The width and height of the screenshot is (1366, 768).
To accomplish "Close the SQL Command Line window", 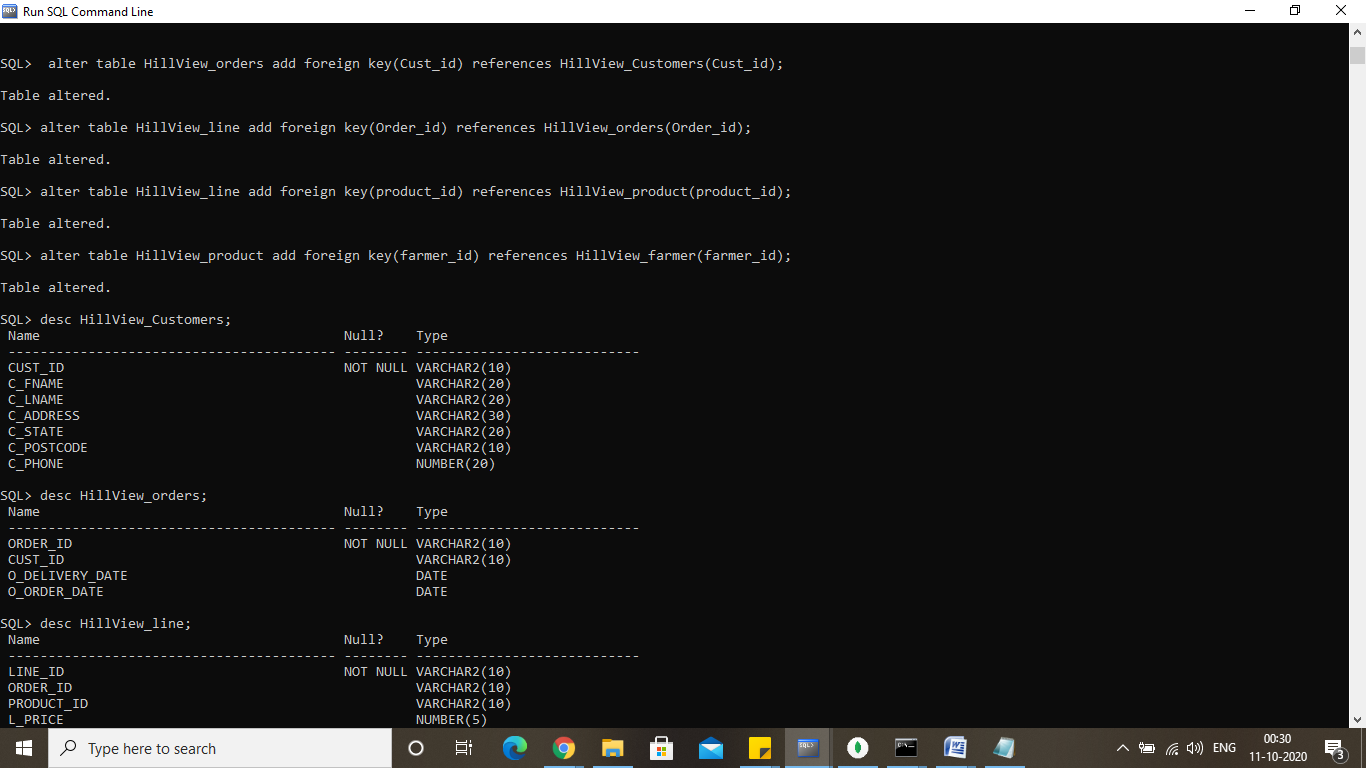I will (1342, 11).
